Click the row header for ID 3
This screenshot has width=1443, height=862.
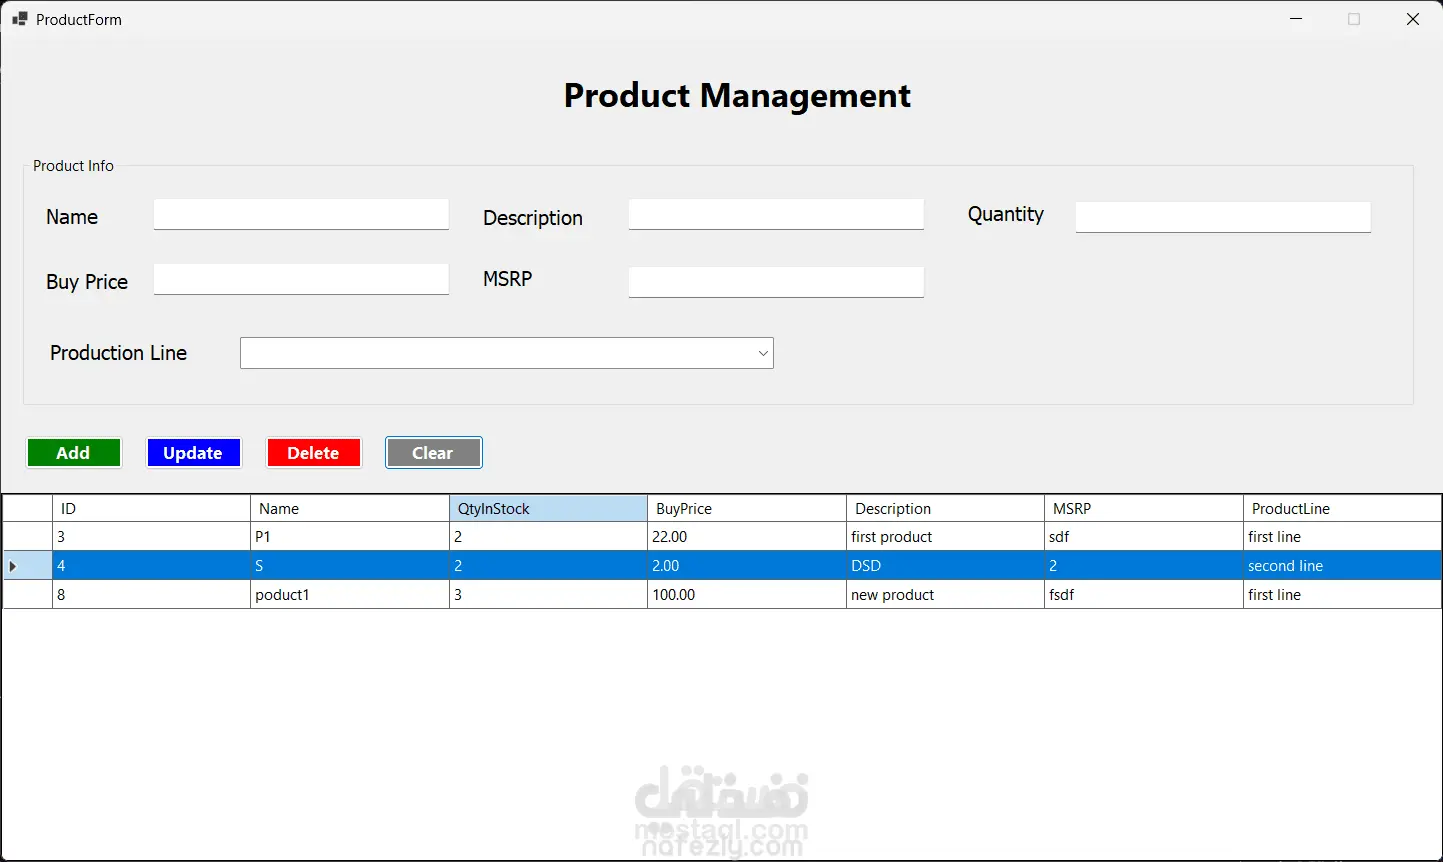tap(27, 537)
